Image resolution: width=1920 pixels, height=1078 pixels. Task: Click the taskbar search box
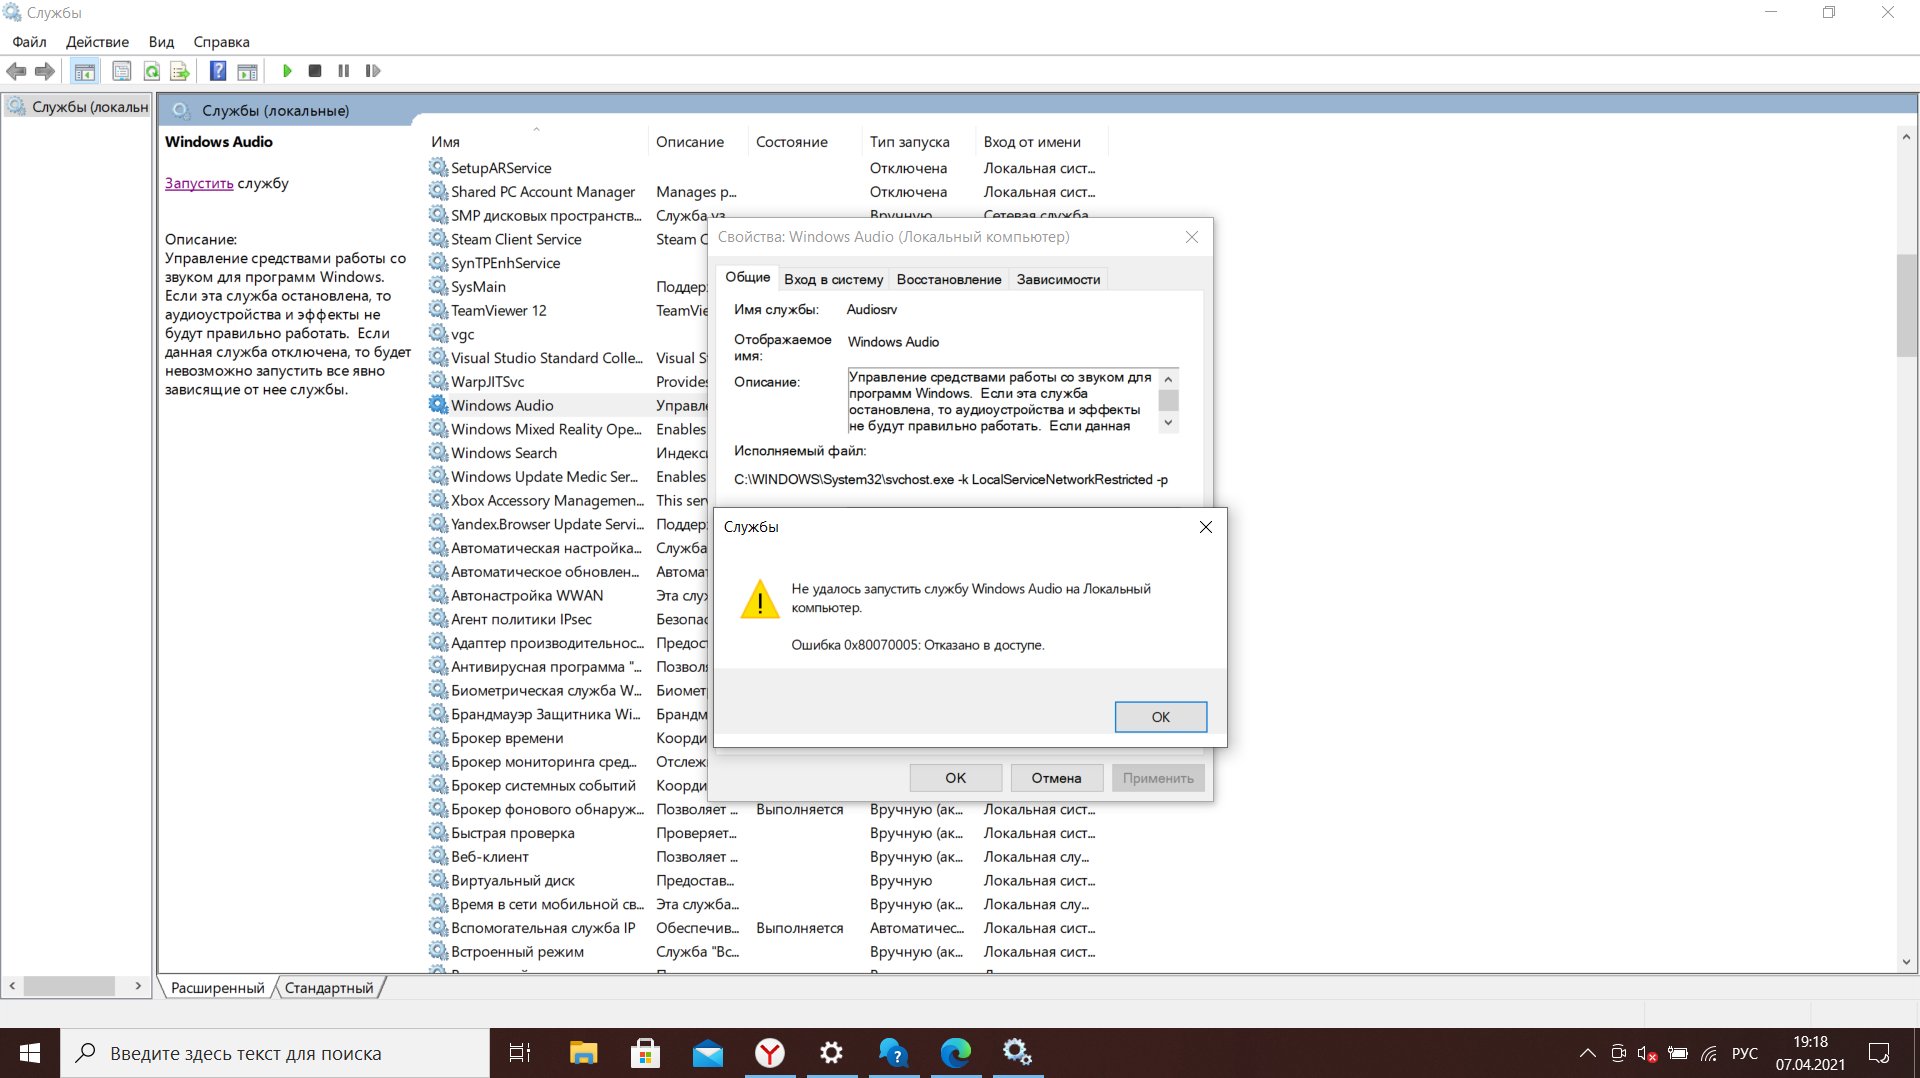coord(275,1053)
